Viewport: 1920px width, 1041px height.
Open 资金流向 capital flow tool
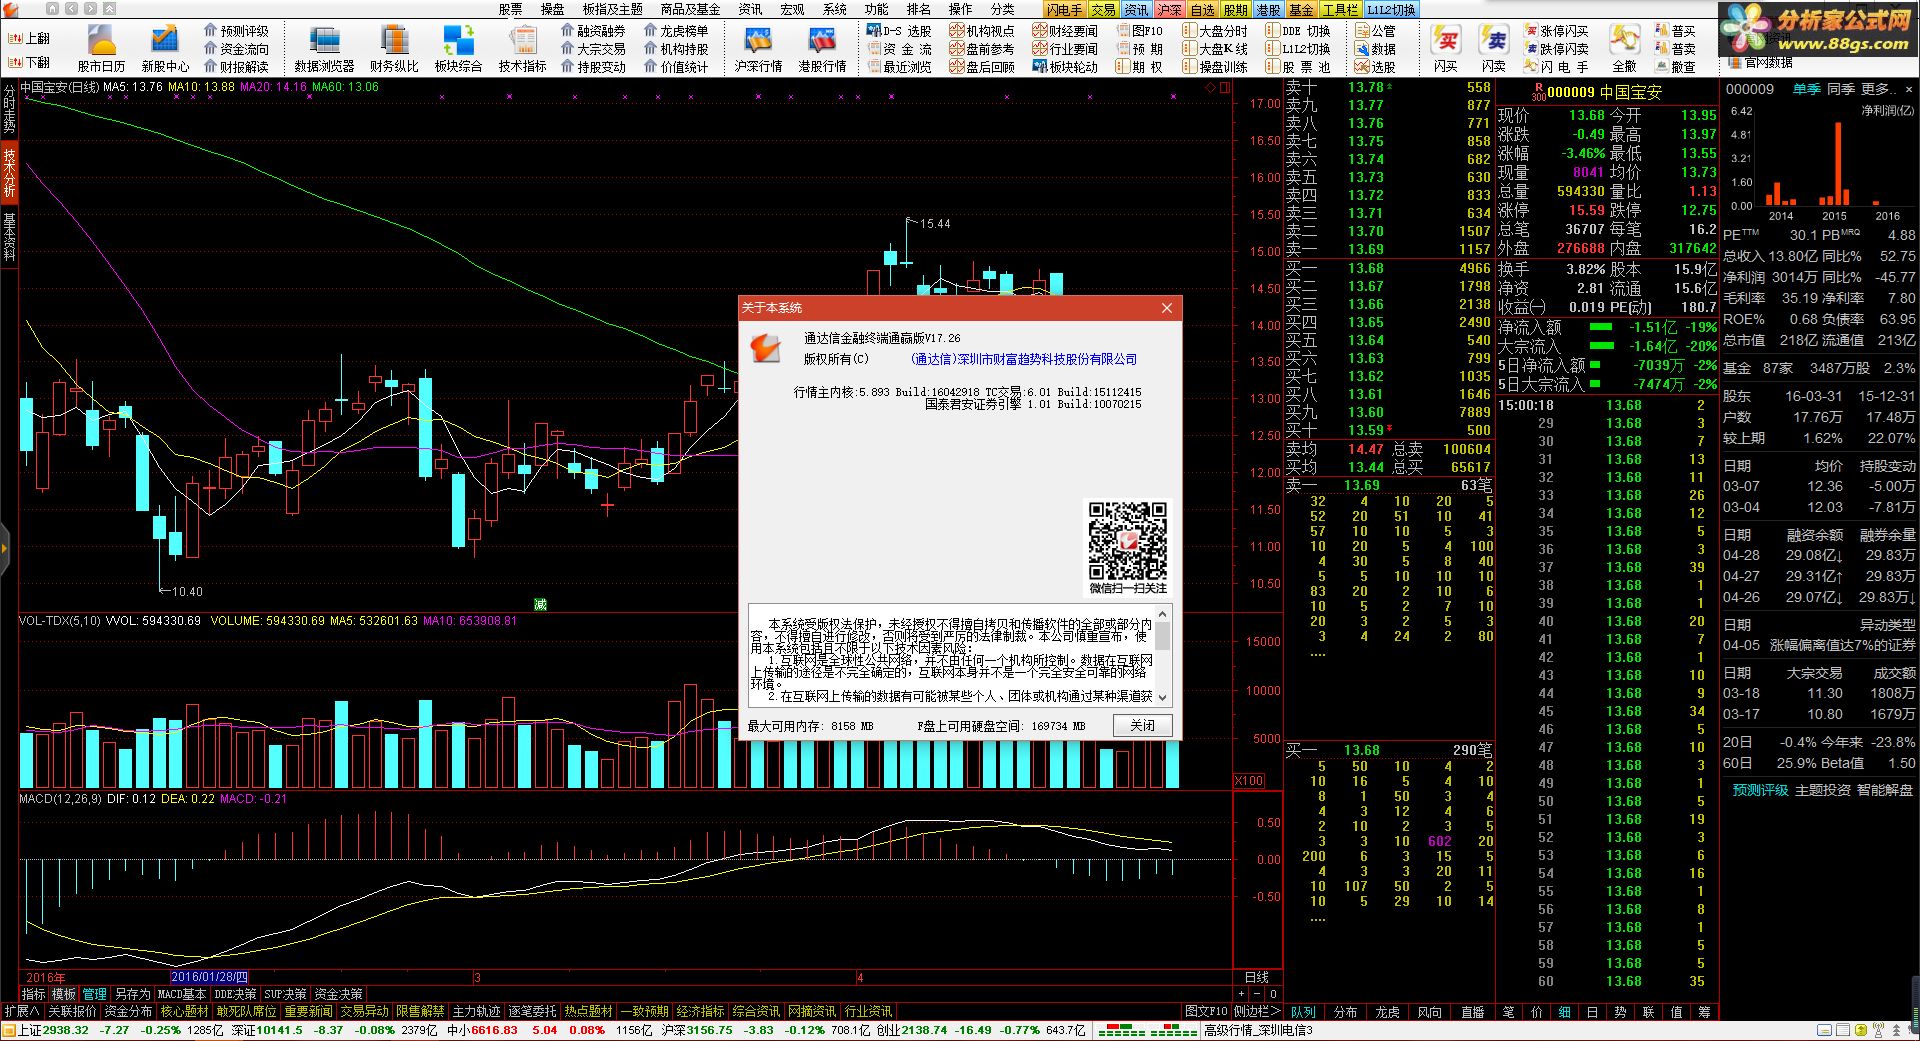[237, 49]
